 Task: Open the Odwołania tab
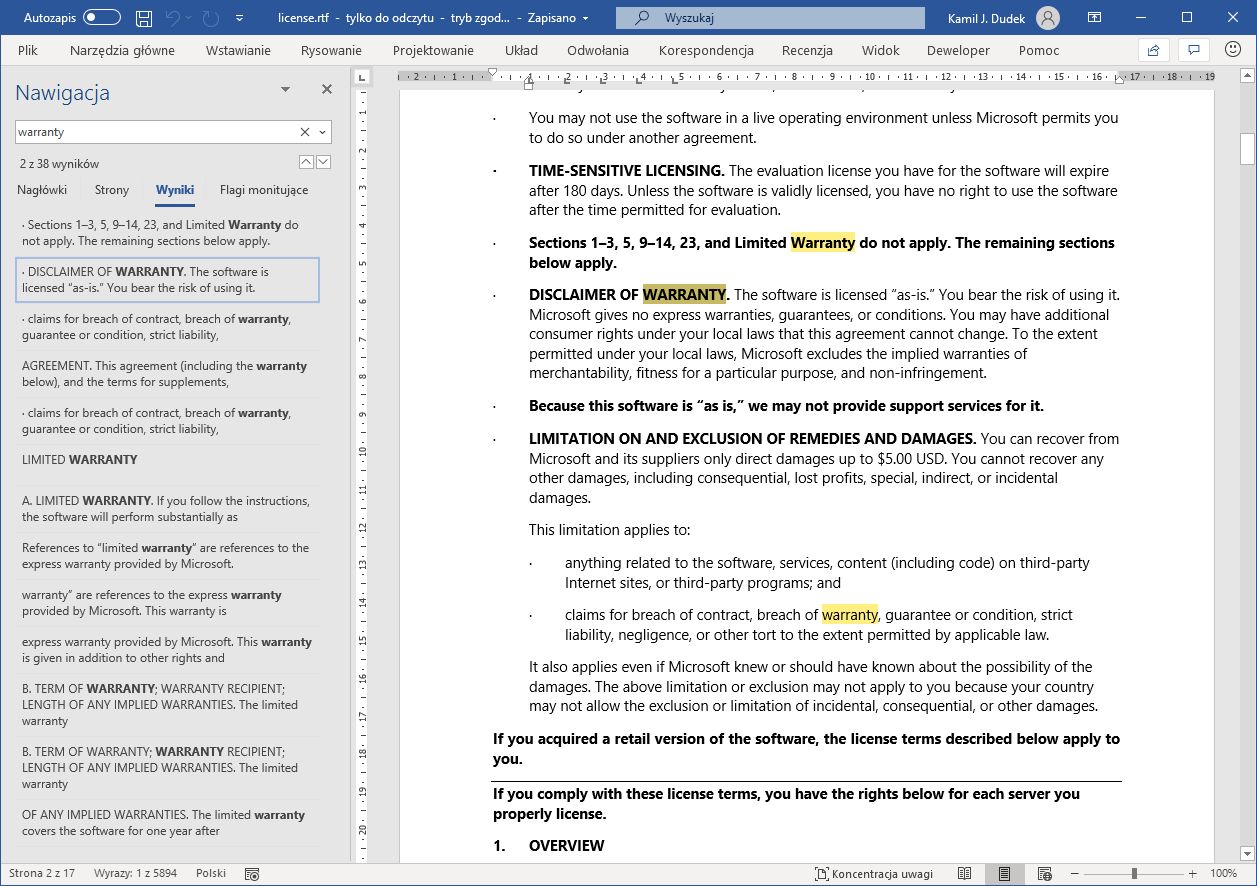598,50
